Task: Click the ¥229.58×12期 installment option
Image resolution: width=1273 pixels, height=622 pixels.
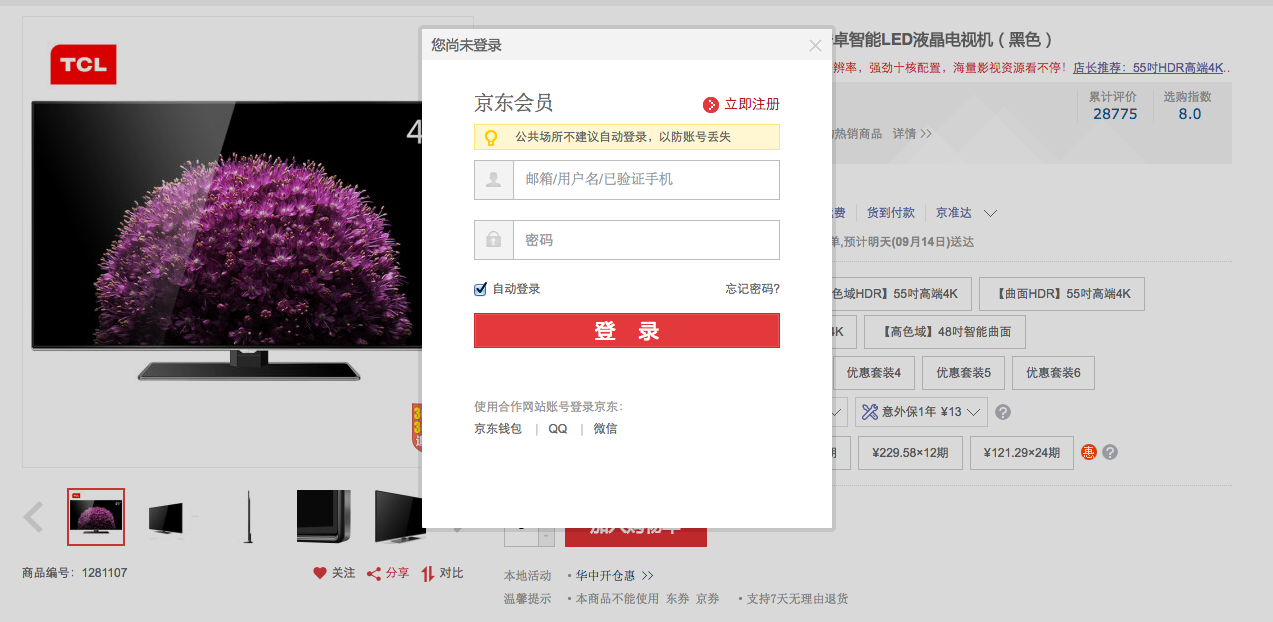Action: 909,452
